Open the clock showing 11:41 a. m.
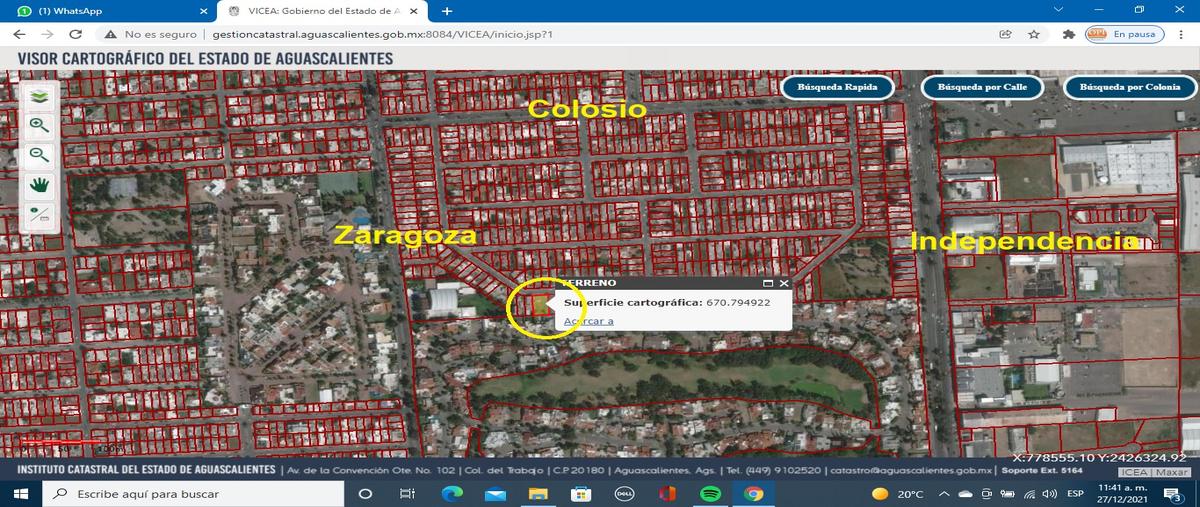This screenshot has height=507, width=1200. 1121,494
